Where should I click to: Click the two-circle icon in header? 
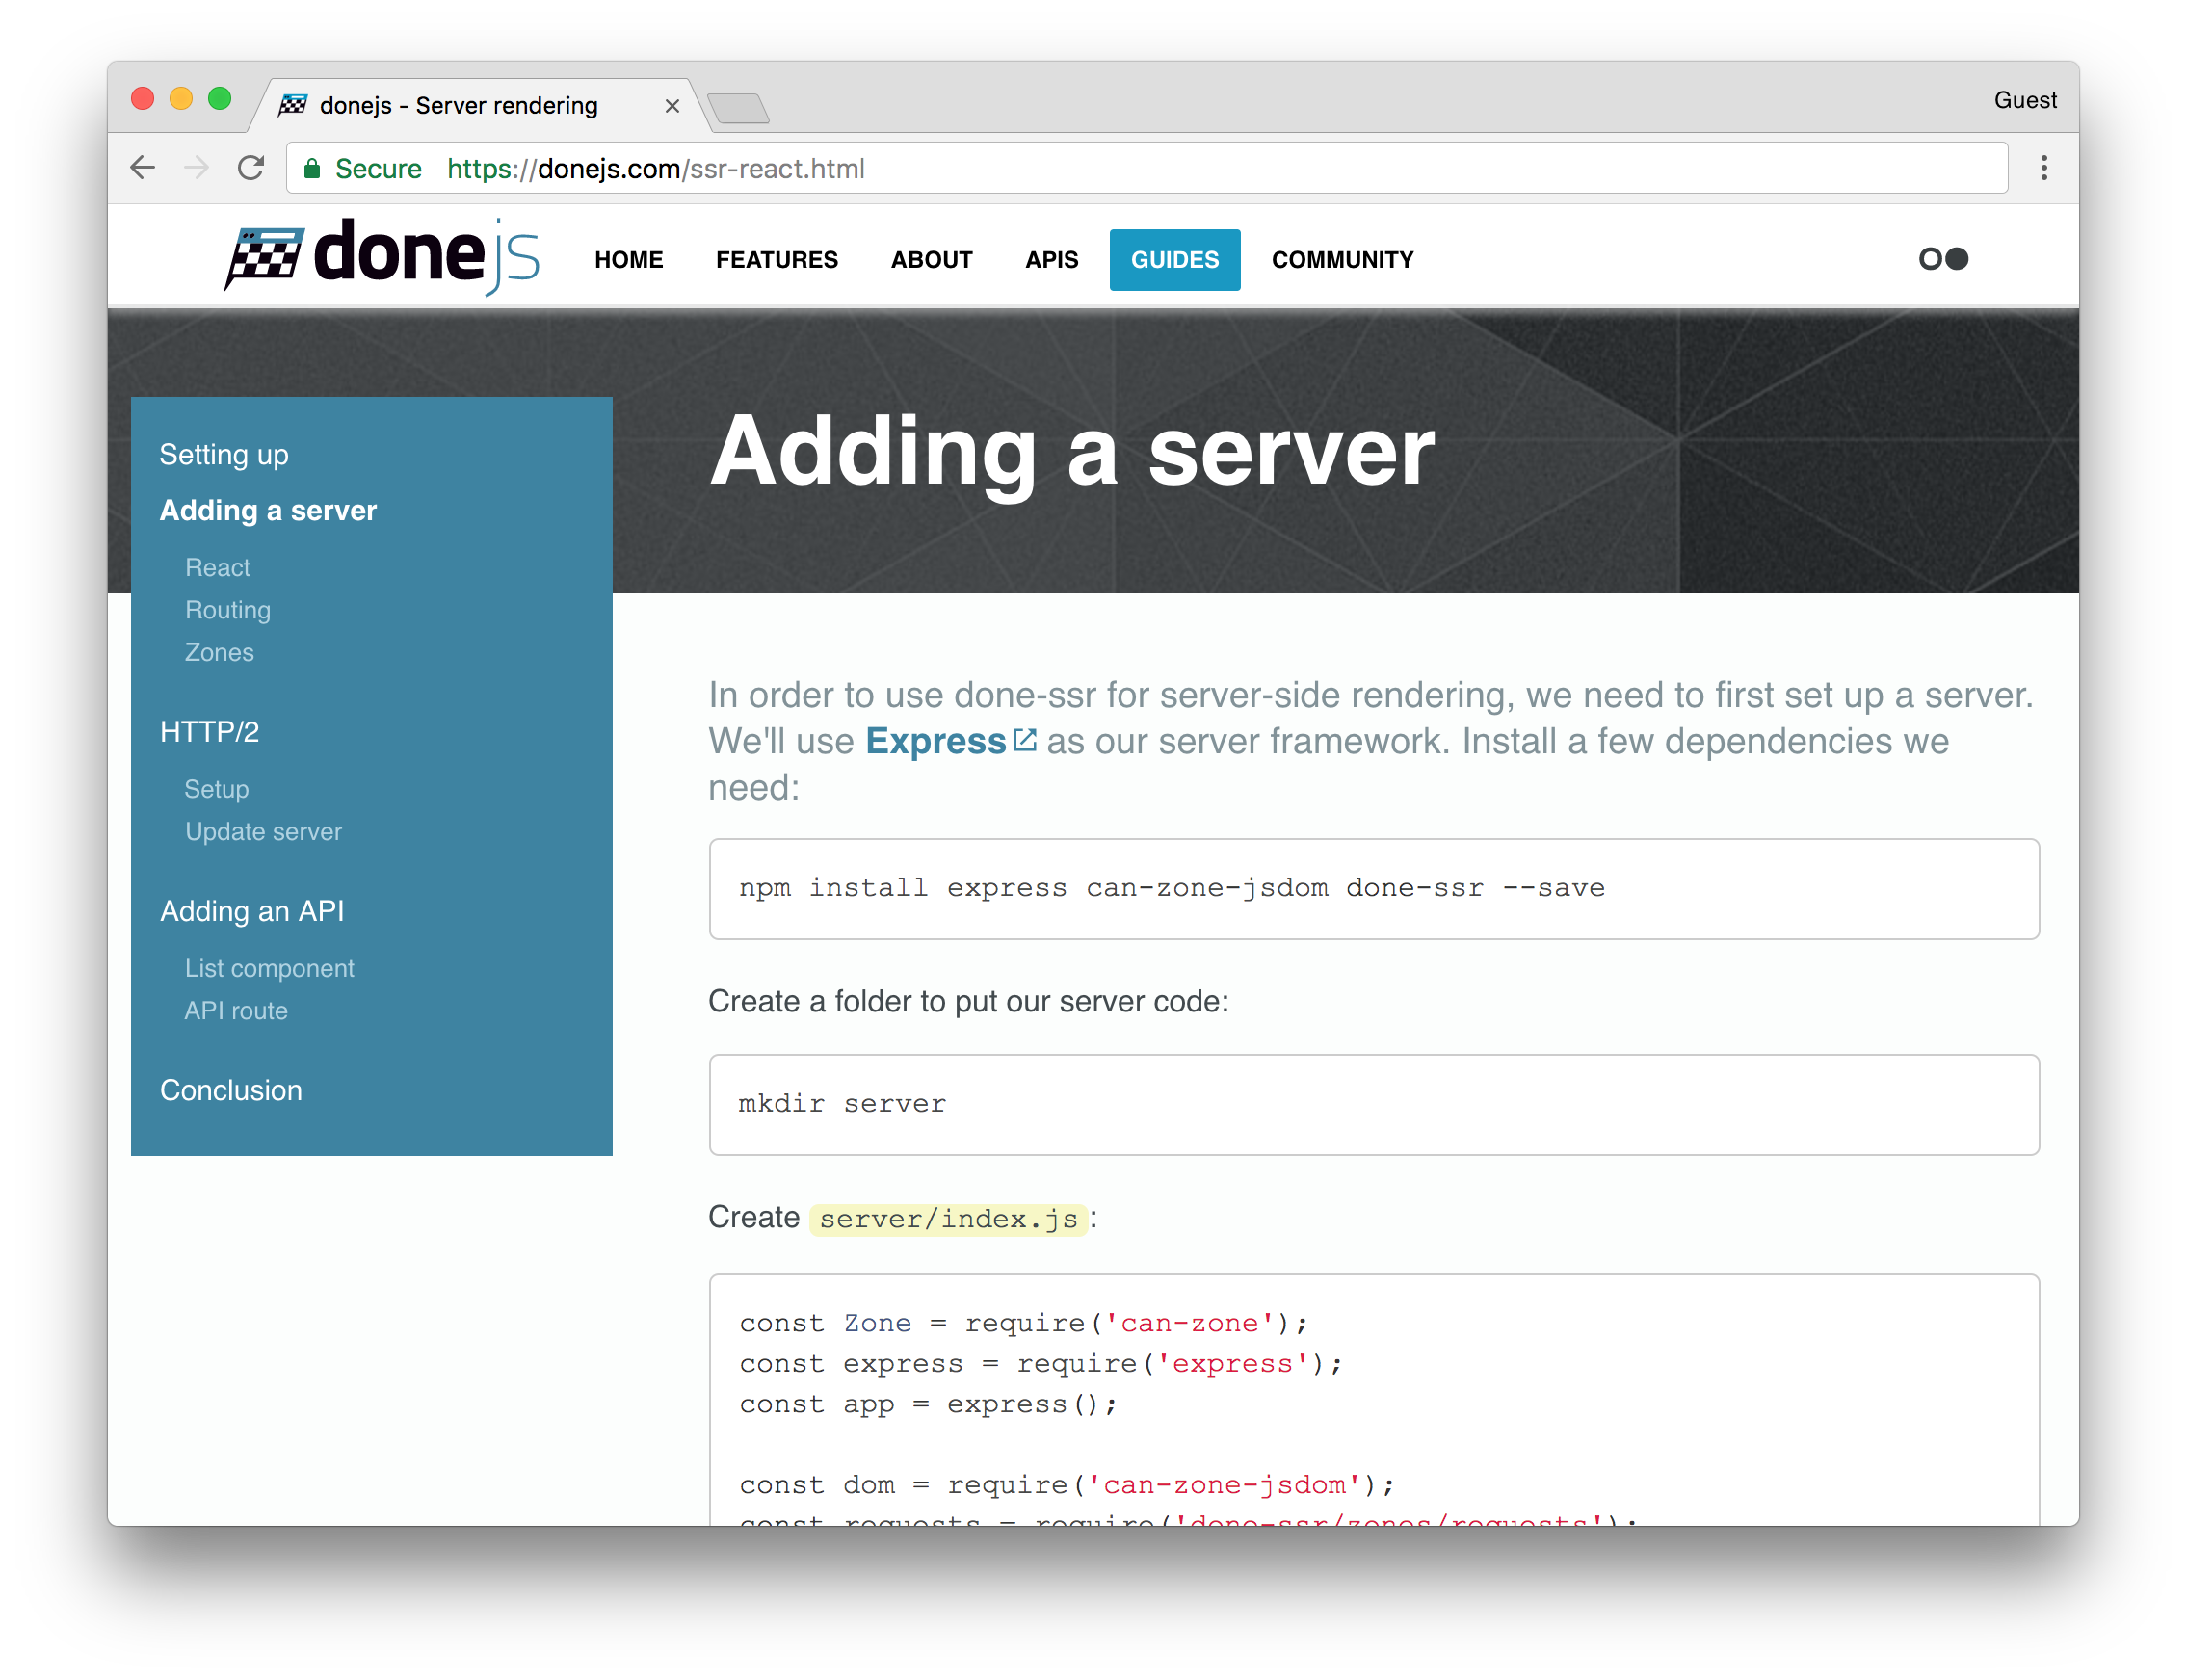1942,259
